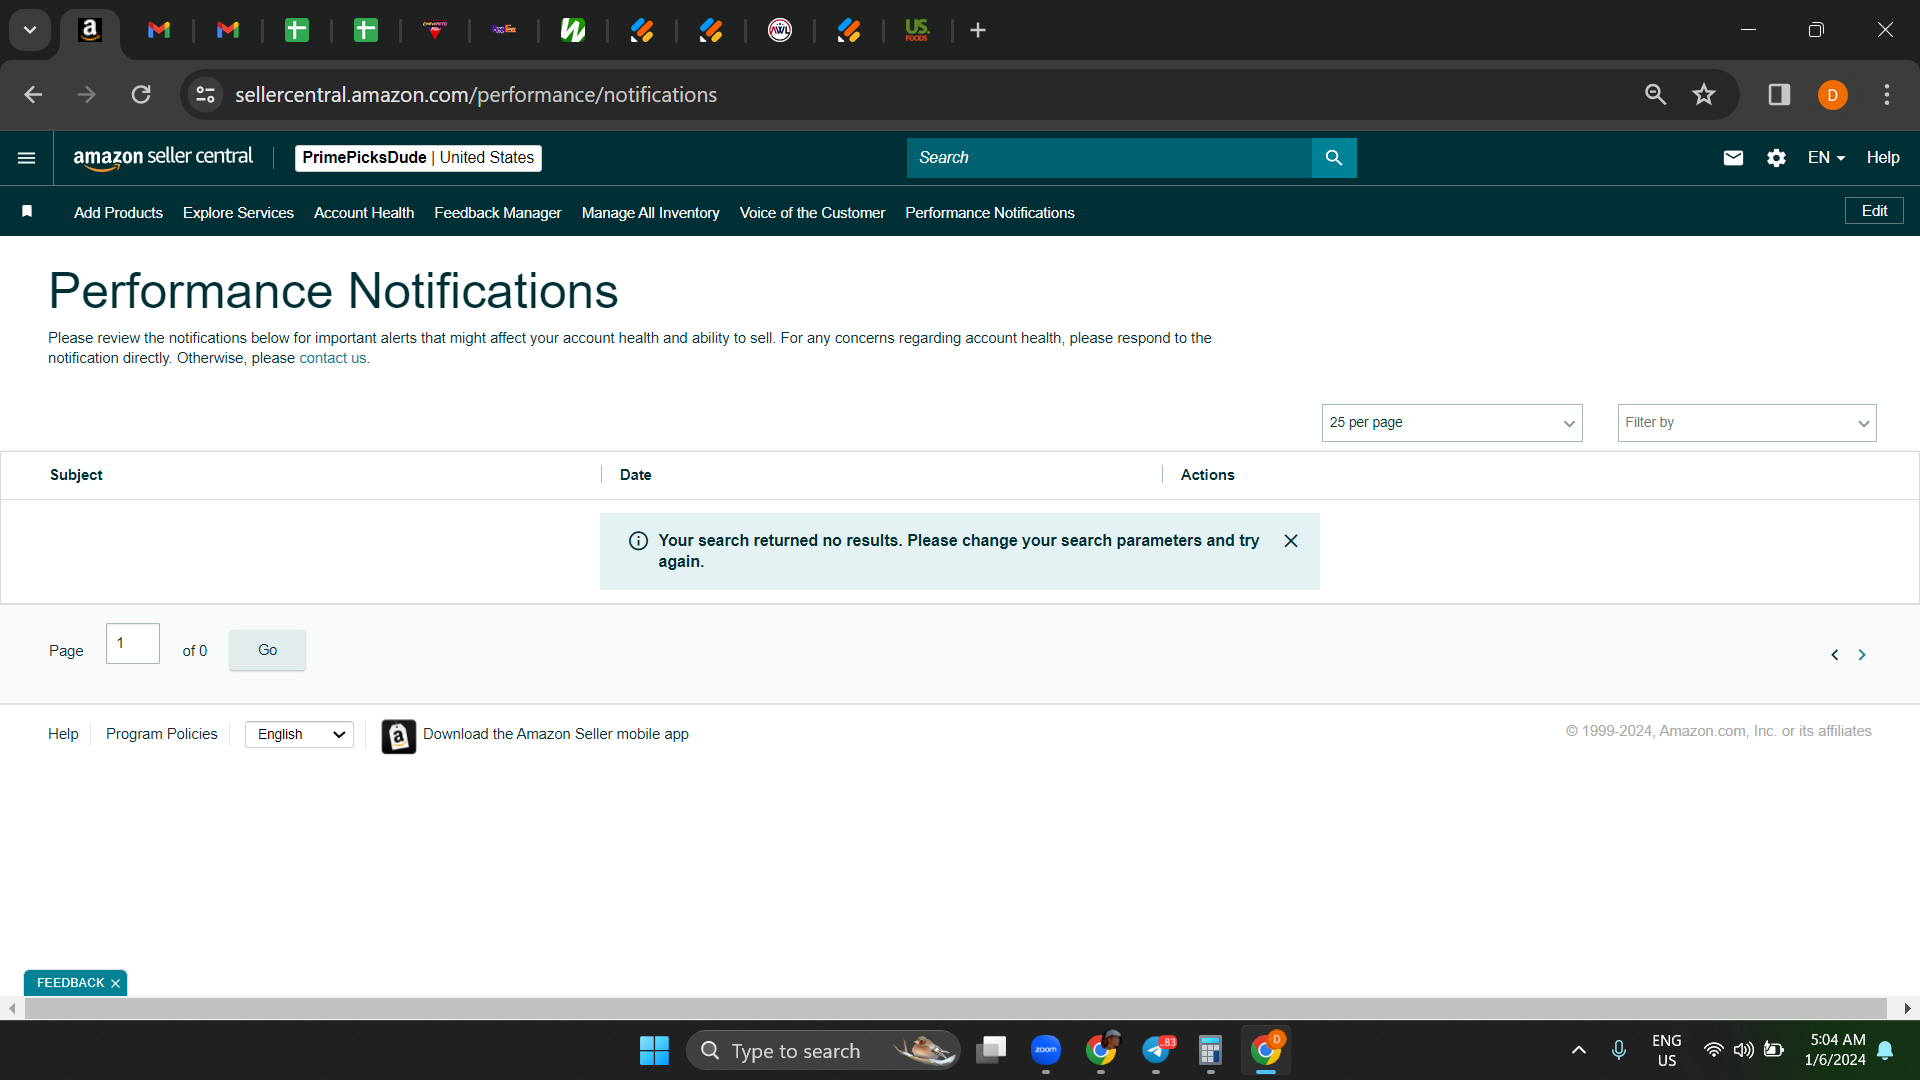The width and height of the screenshot is (1920, 1080).
Task: Open Account Health menu item
Action: point(364,213)
